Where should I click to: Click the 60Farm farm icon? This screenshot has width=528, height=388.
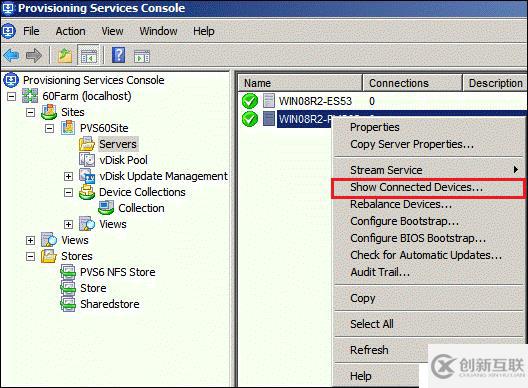point(30,96)
